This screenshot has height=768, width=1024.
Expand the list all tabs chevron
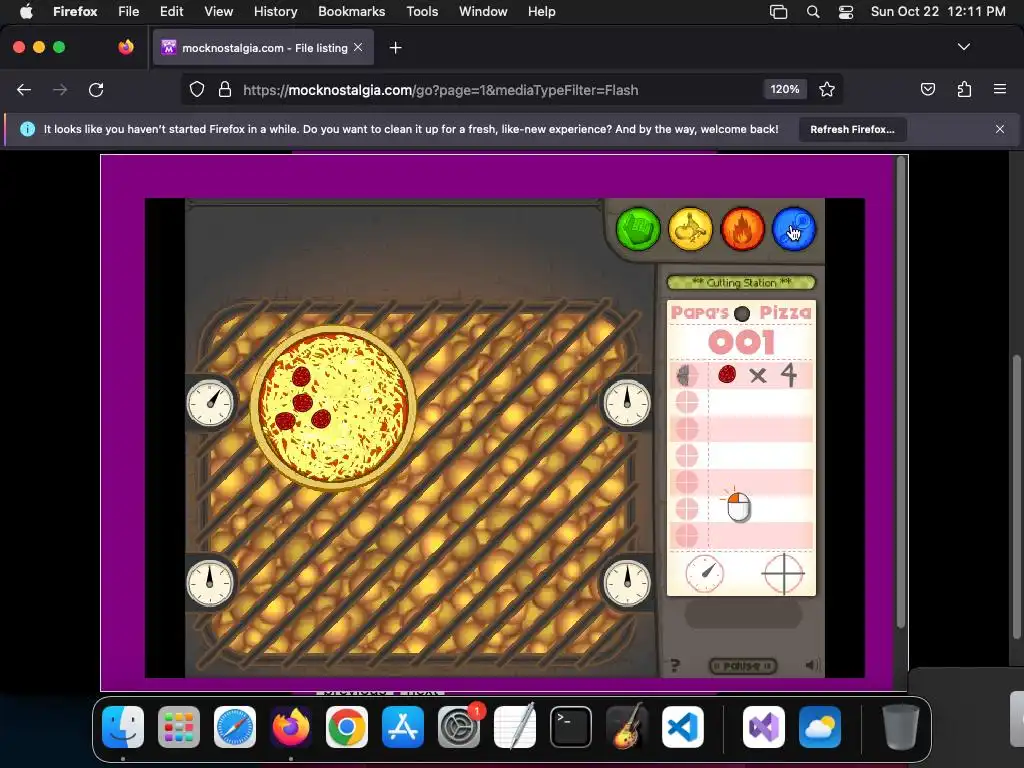pos(963,47)
